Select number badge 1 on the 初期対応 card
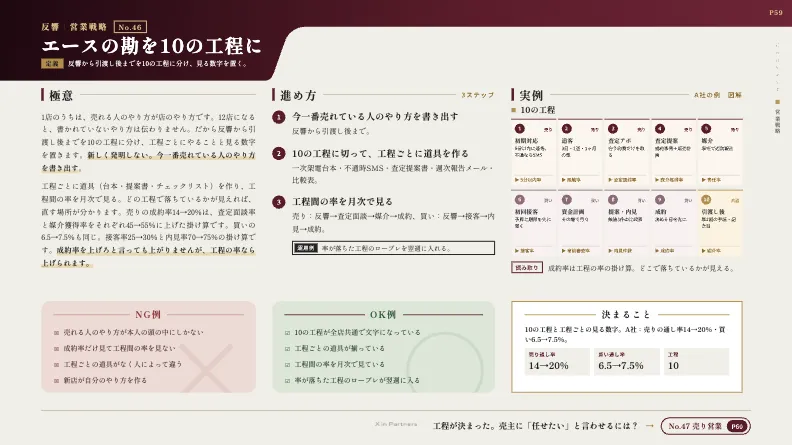The height and width of the screenshot is (445, 792). 520,129
